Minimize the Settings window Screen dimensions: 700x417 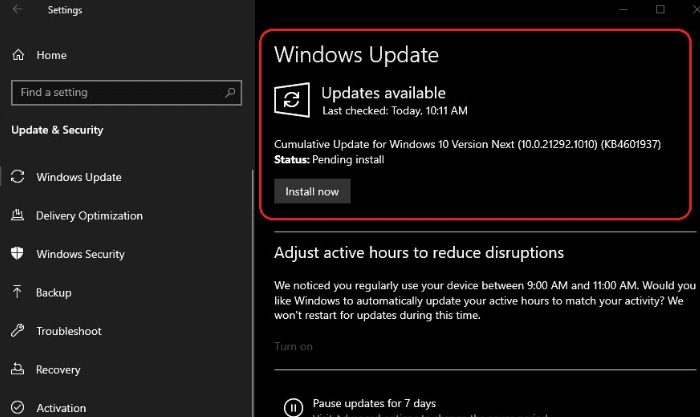tap(623, 9)
